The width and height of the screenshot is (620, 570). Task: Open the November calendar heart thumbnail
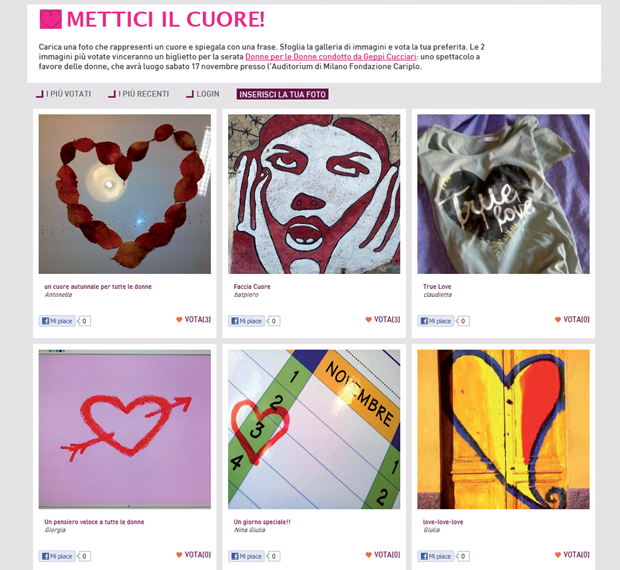[x=314, y=429]
